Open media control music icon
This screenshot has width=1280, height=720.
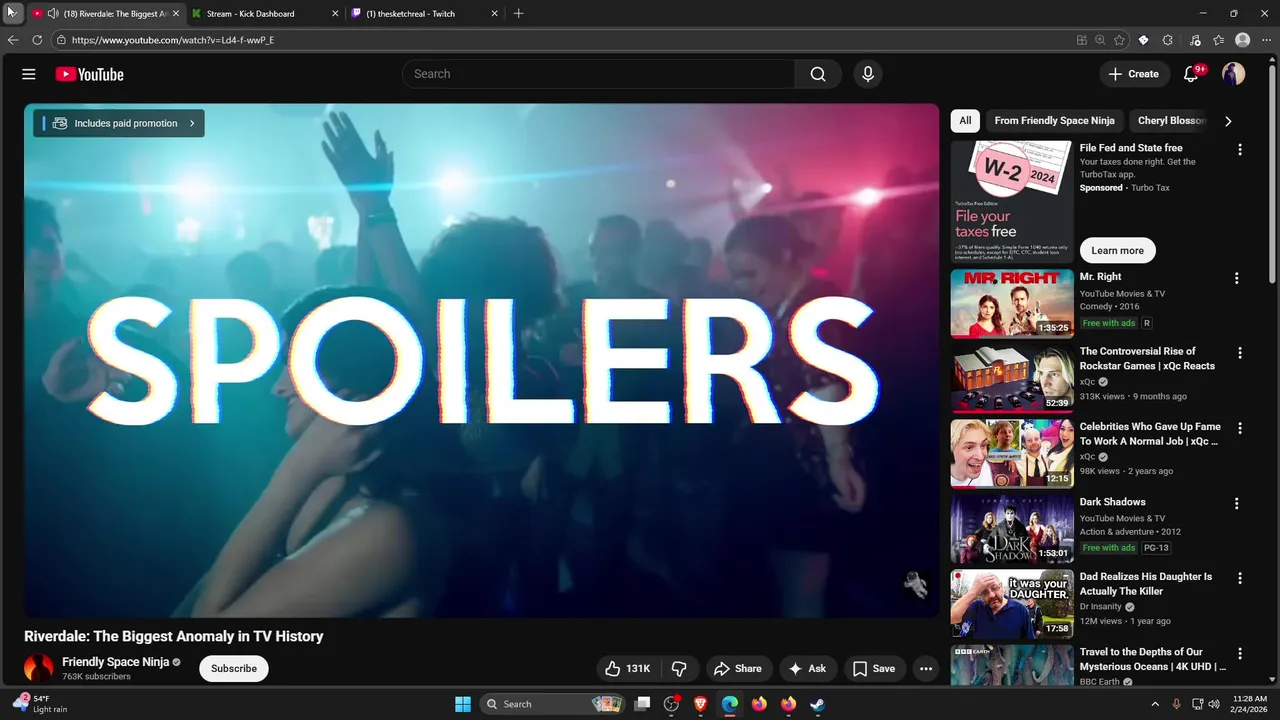click(x=1195, y=40)
